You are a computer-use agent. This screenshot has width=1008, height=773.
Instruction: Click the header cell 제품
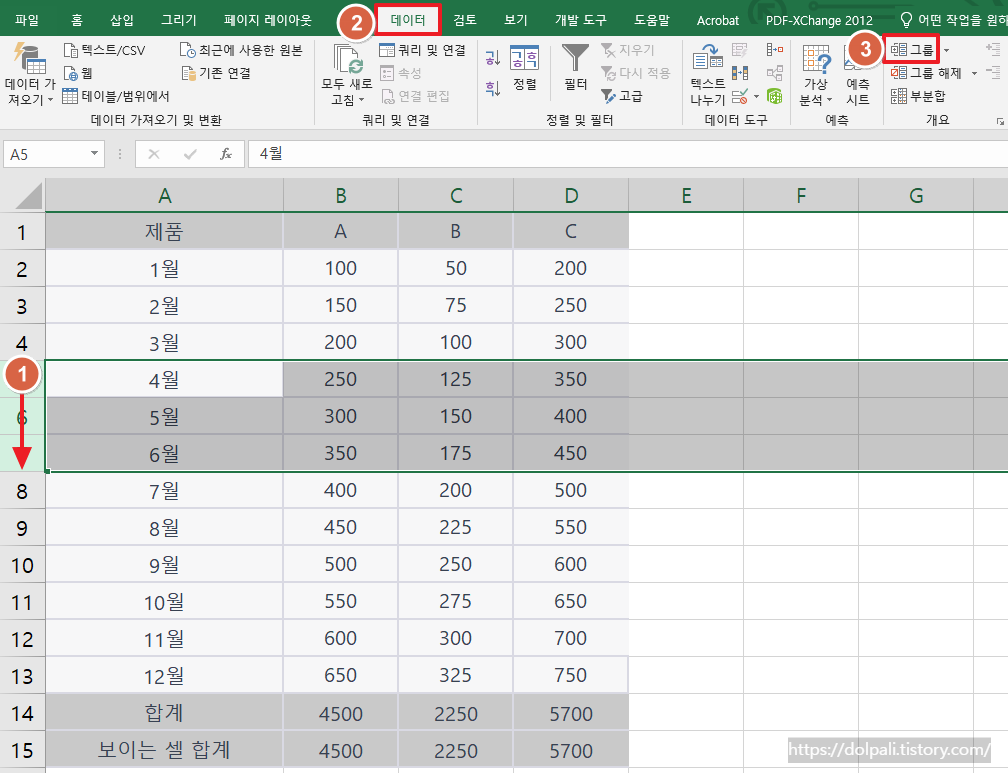165,232
